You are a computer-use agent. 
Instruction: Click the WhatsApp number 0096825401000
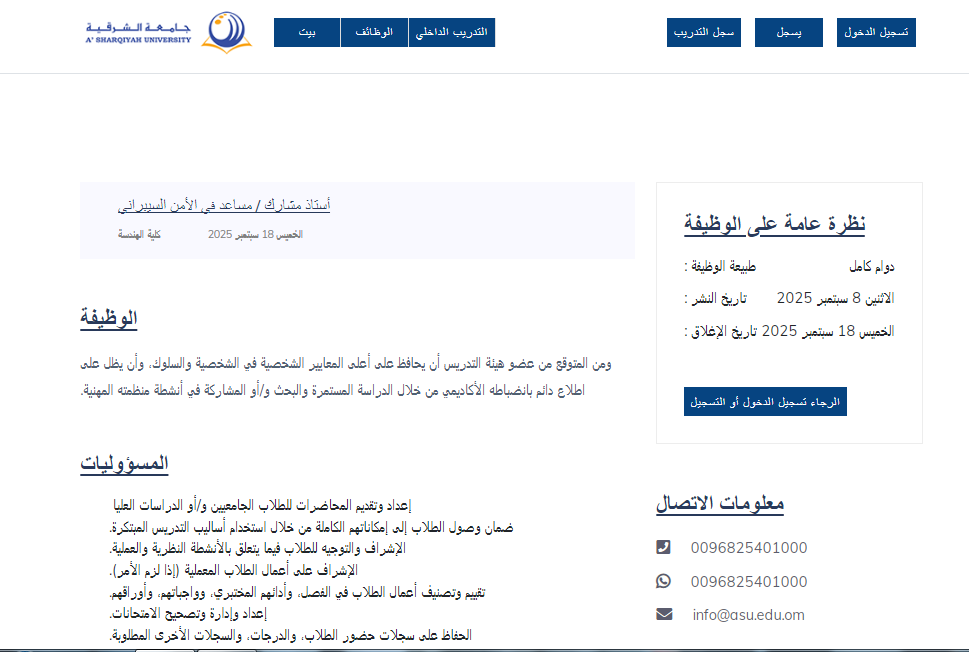click(x=748, y=581)
